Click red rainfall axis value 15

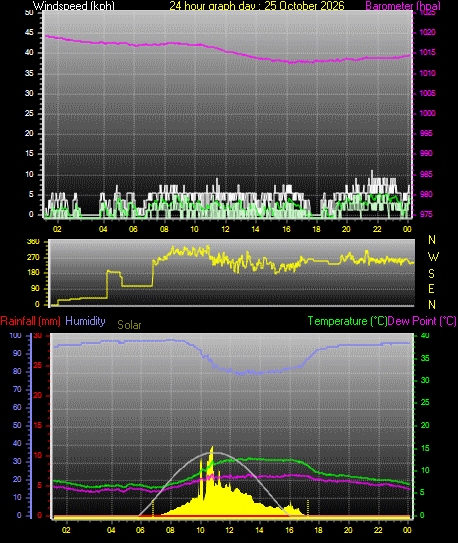click(x=38, y=425)
